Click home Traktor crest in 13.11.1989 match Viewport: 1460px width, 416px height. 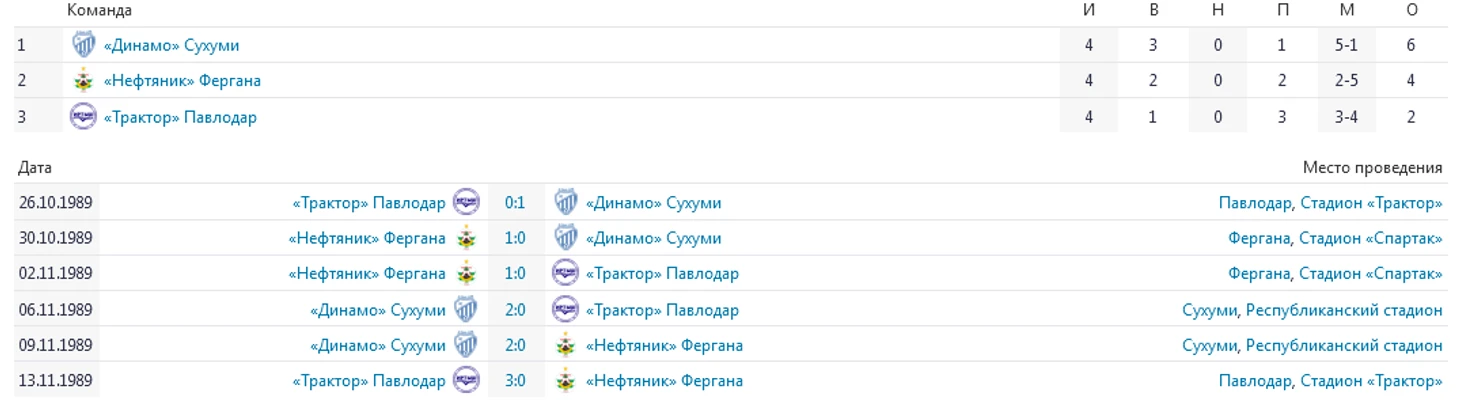[466, 381]
